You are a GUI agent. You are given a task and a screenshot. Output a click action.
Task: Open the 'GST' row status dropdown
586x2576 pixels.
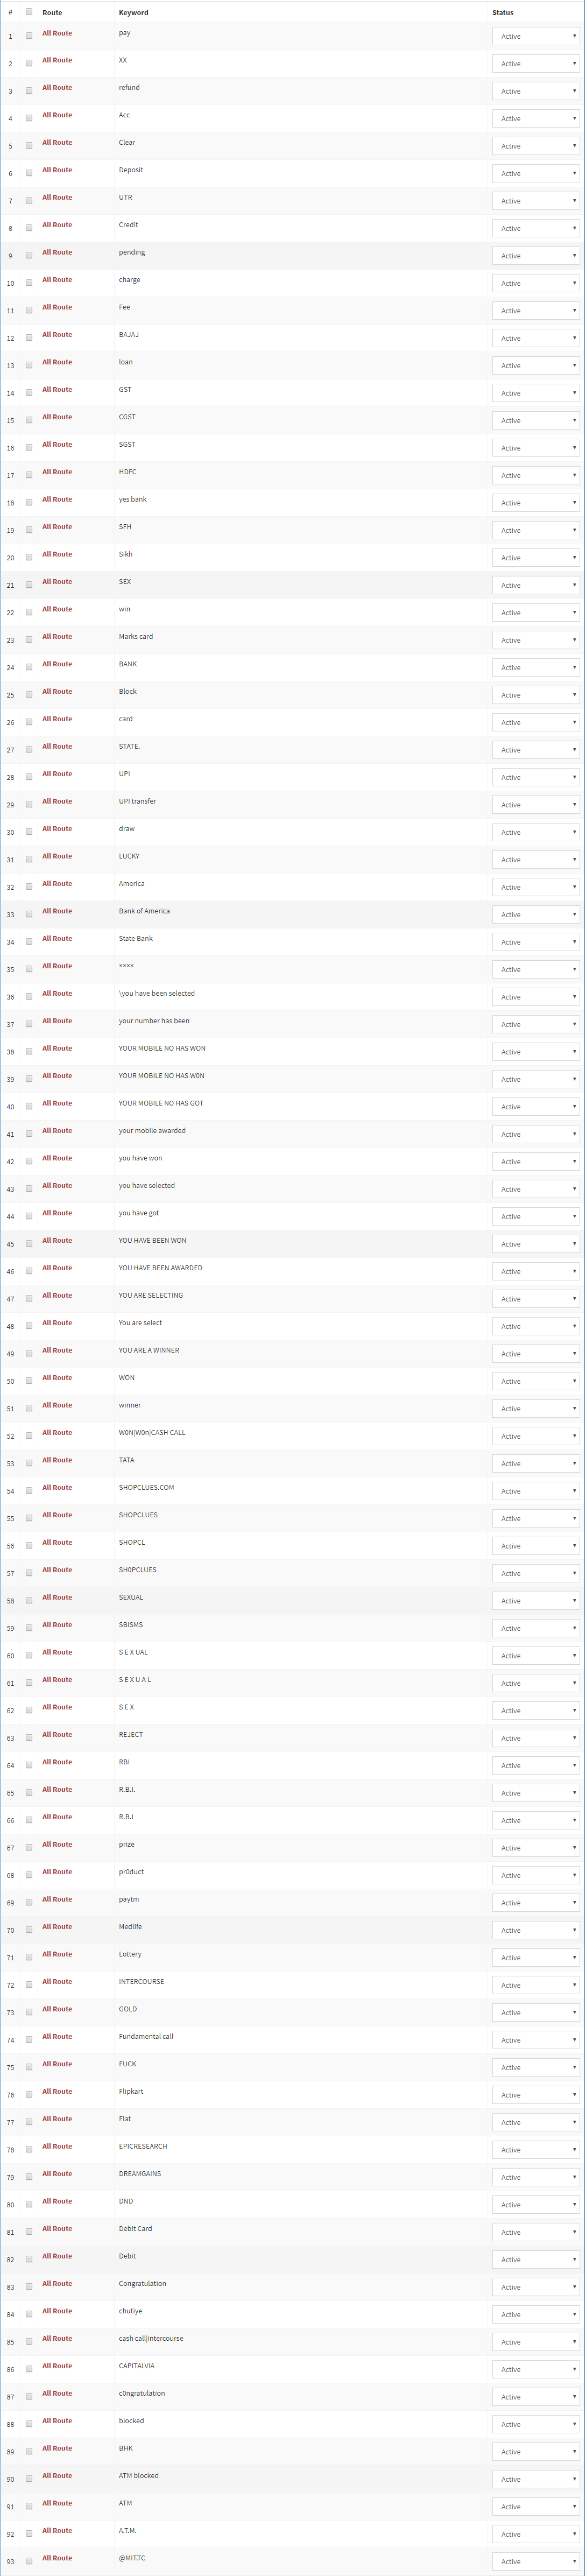536,393
